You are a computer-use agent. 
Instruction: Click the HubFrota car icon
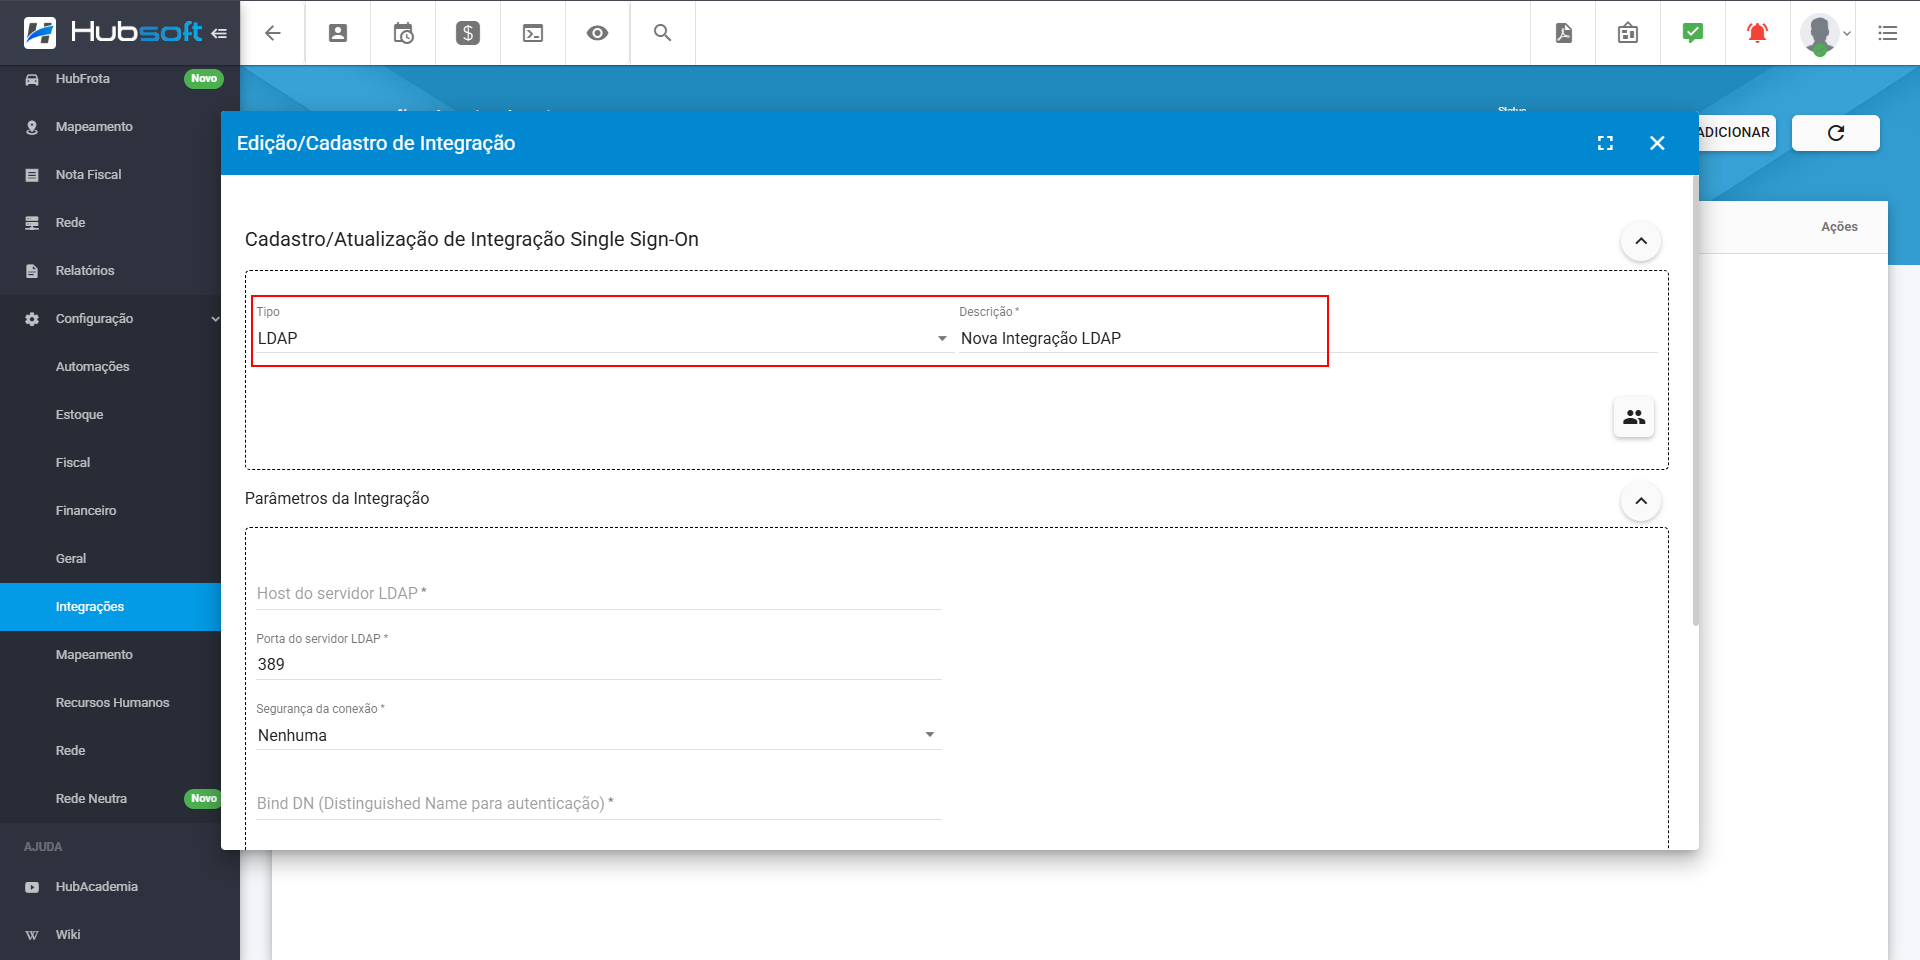tap(32, 79)
